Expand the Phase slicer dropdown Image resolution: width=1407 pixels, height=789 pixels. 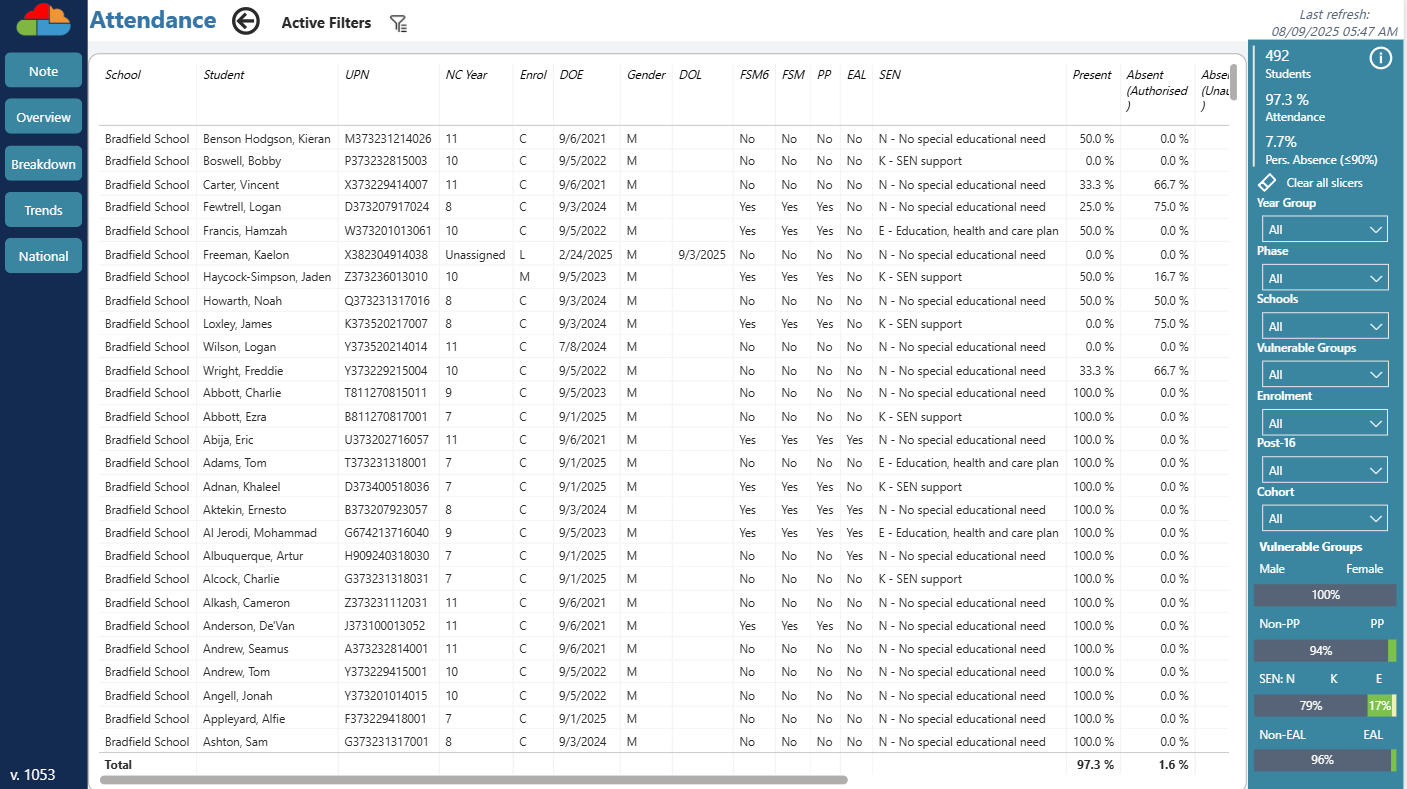coord(1322,277)
